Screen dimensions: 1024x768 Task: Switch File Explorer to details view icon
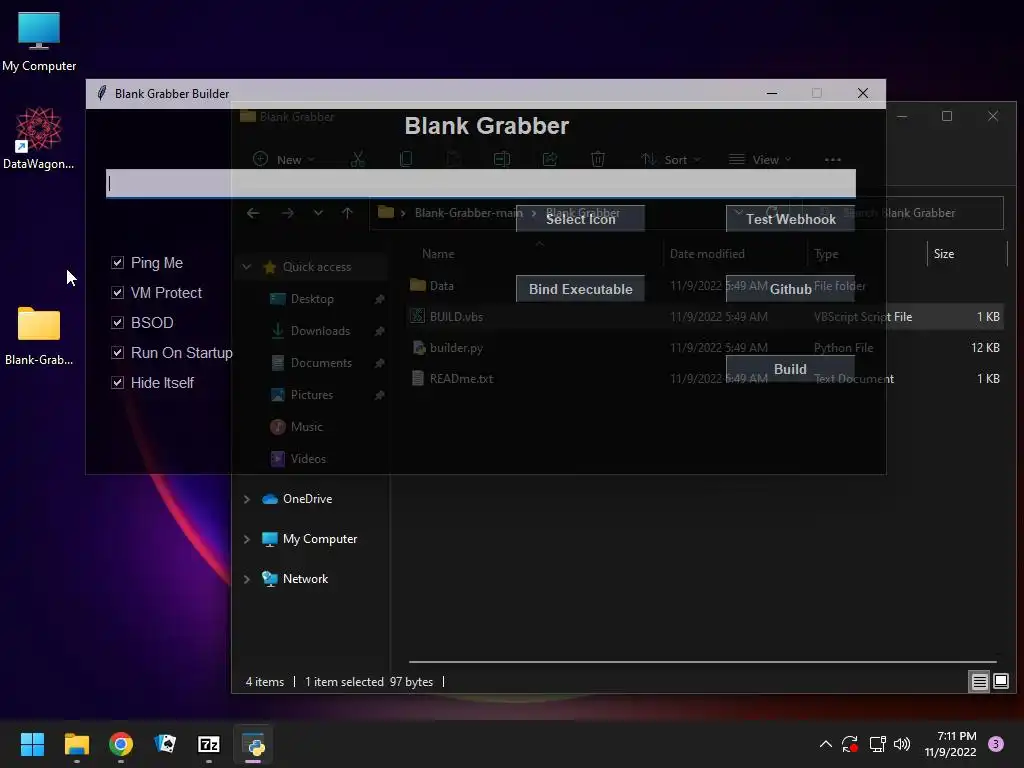980,682
